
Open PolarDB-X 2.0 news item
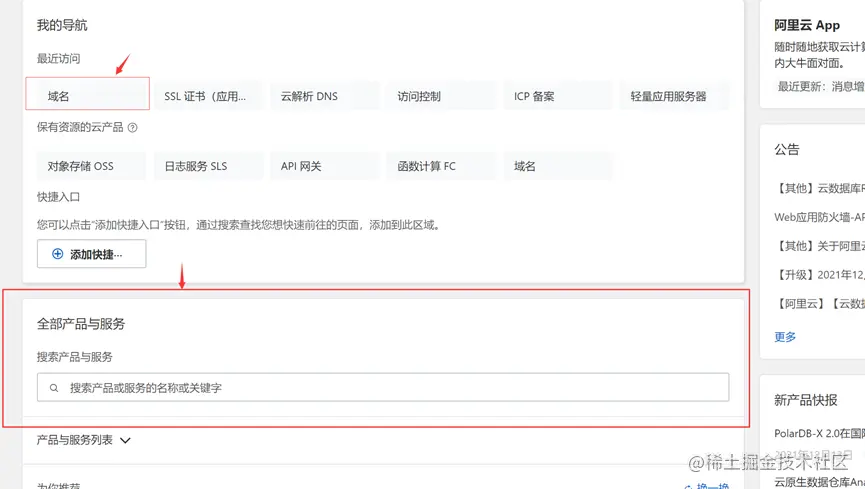pos(819,433)
